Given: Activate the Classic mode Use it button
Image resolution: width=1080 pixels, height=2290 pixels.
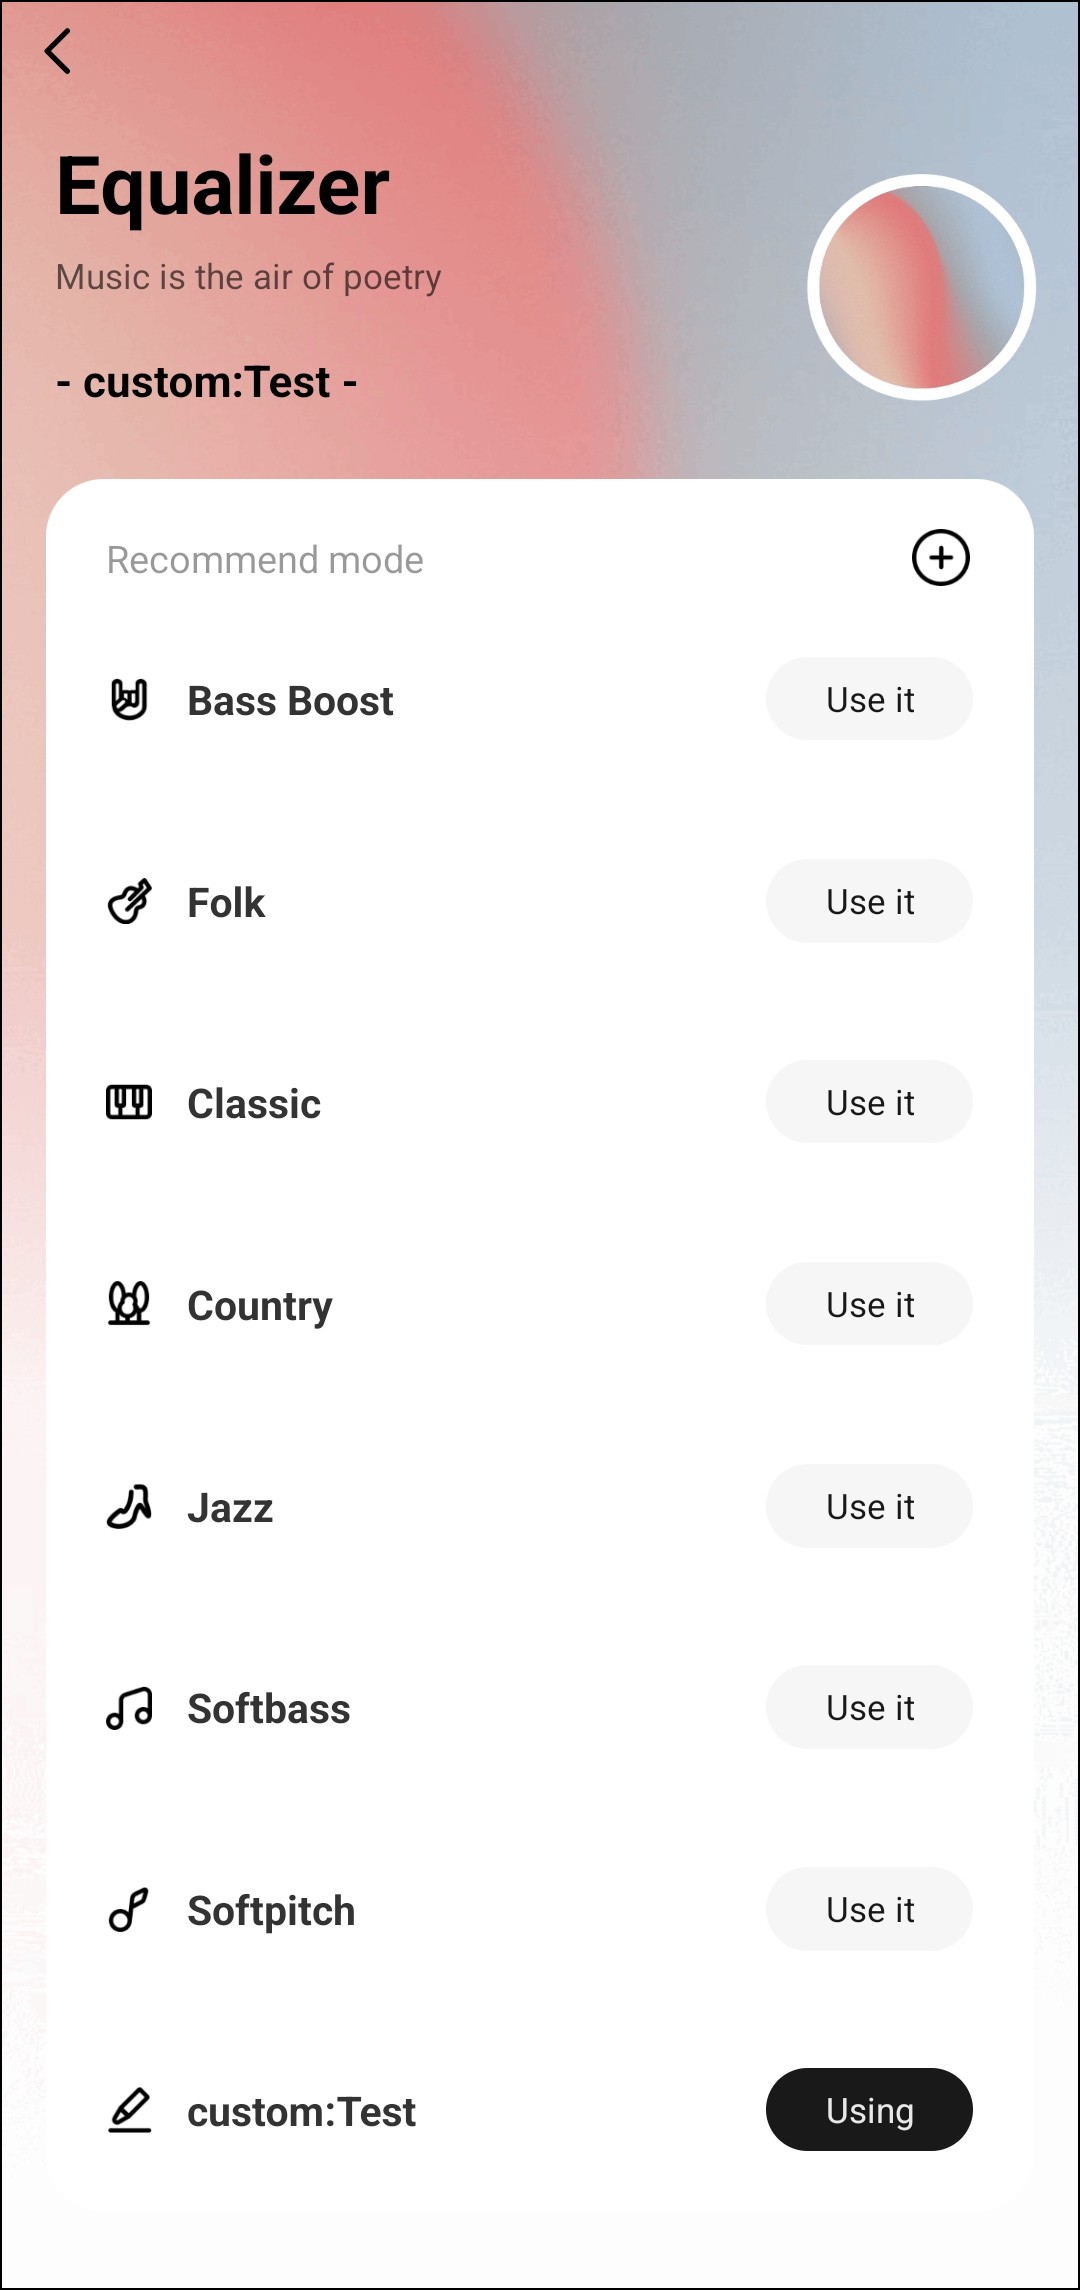Looking at the screenshot, I should pyautogui.click(x=869, y=1103).
